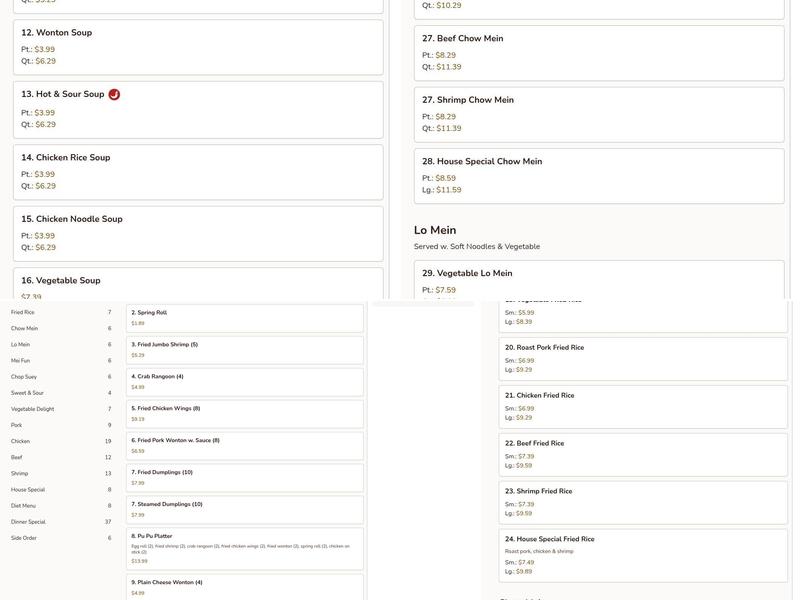Select Roast Pork Fried Rice
This screenshot has height=600, width=800.
coord(550,347)
